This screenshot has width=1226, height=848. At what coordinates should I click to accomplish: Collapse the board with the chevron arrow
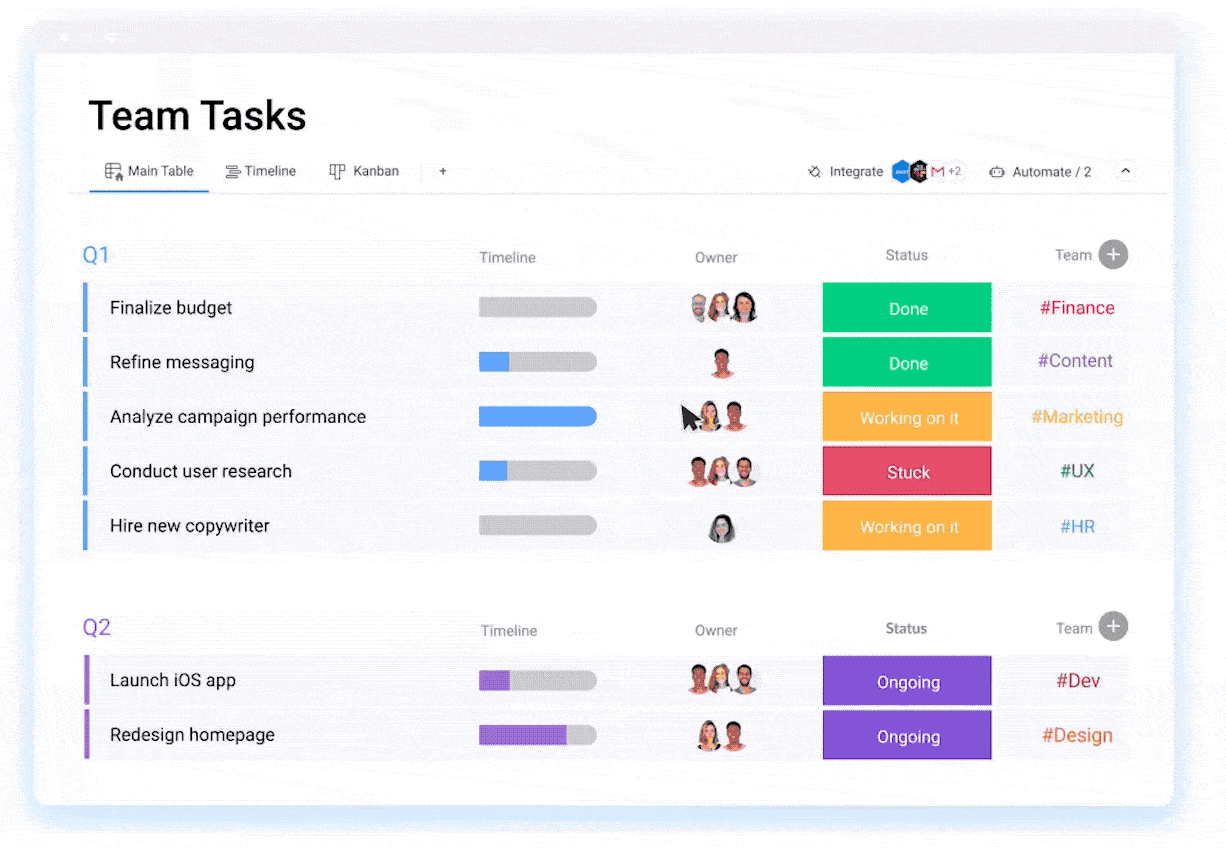coord(1125,171)
